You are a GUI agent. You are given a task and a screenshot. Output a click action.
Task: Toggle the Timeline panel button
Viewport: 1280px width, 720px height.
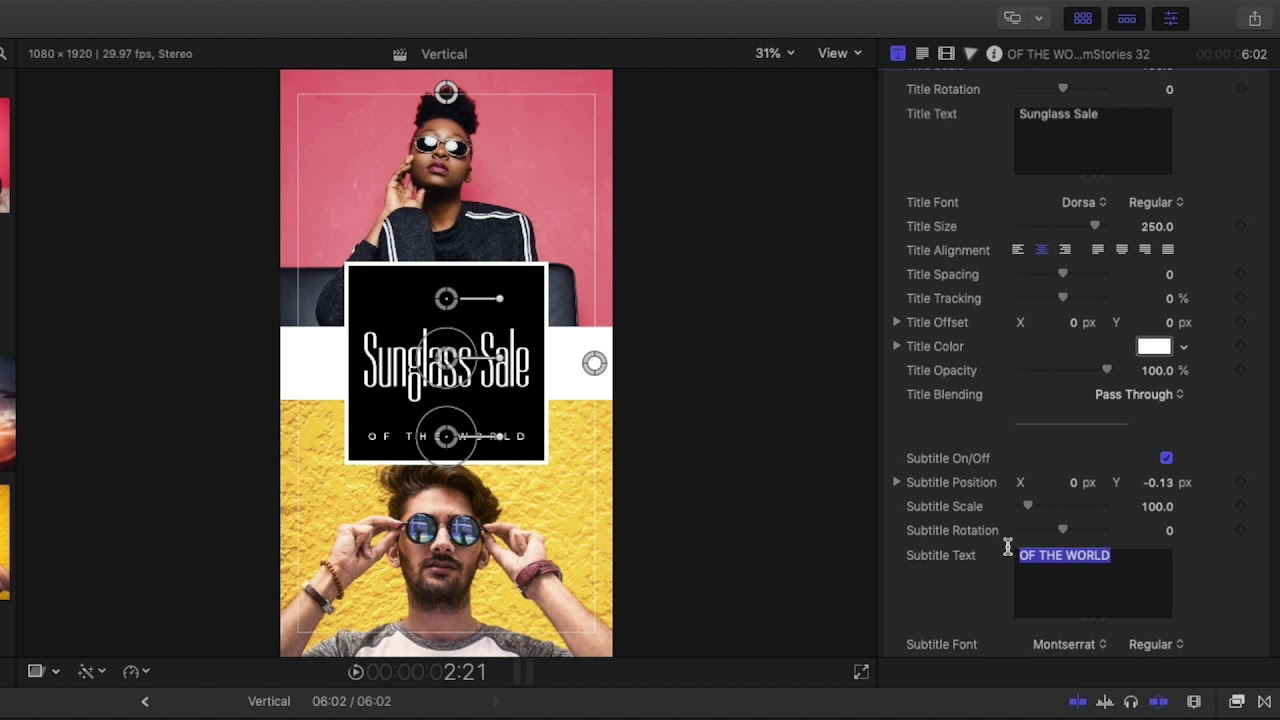(x=1127, y=18)
